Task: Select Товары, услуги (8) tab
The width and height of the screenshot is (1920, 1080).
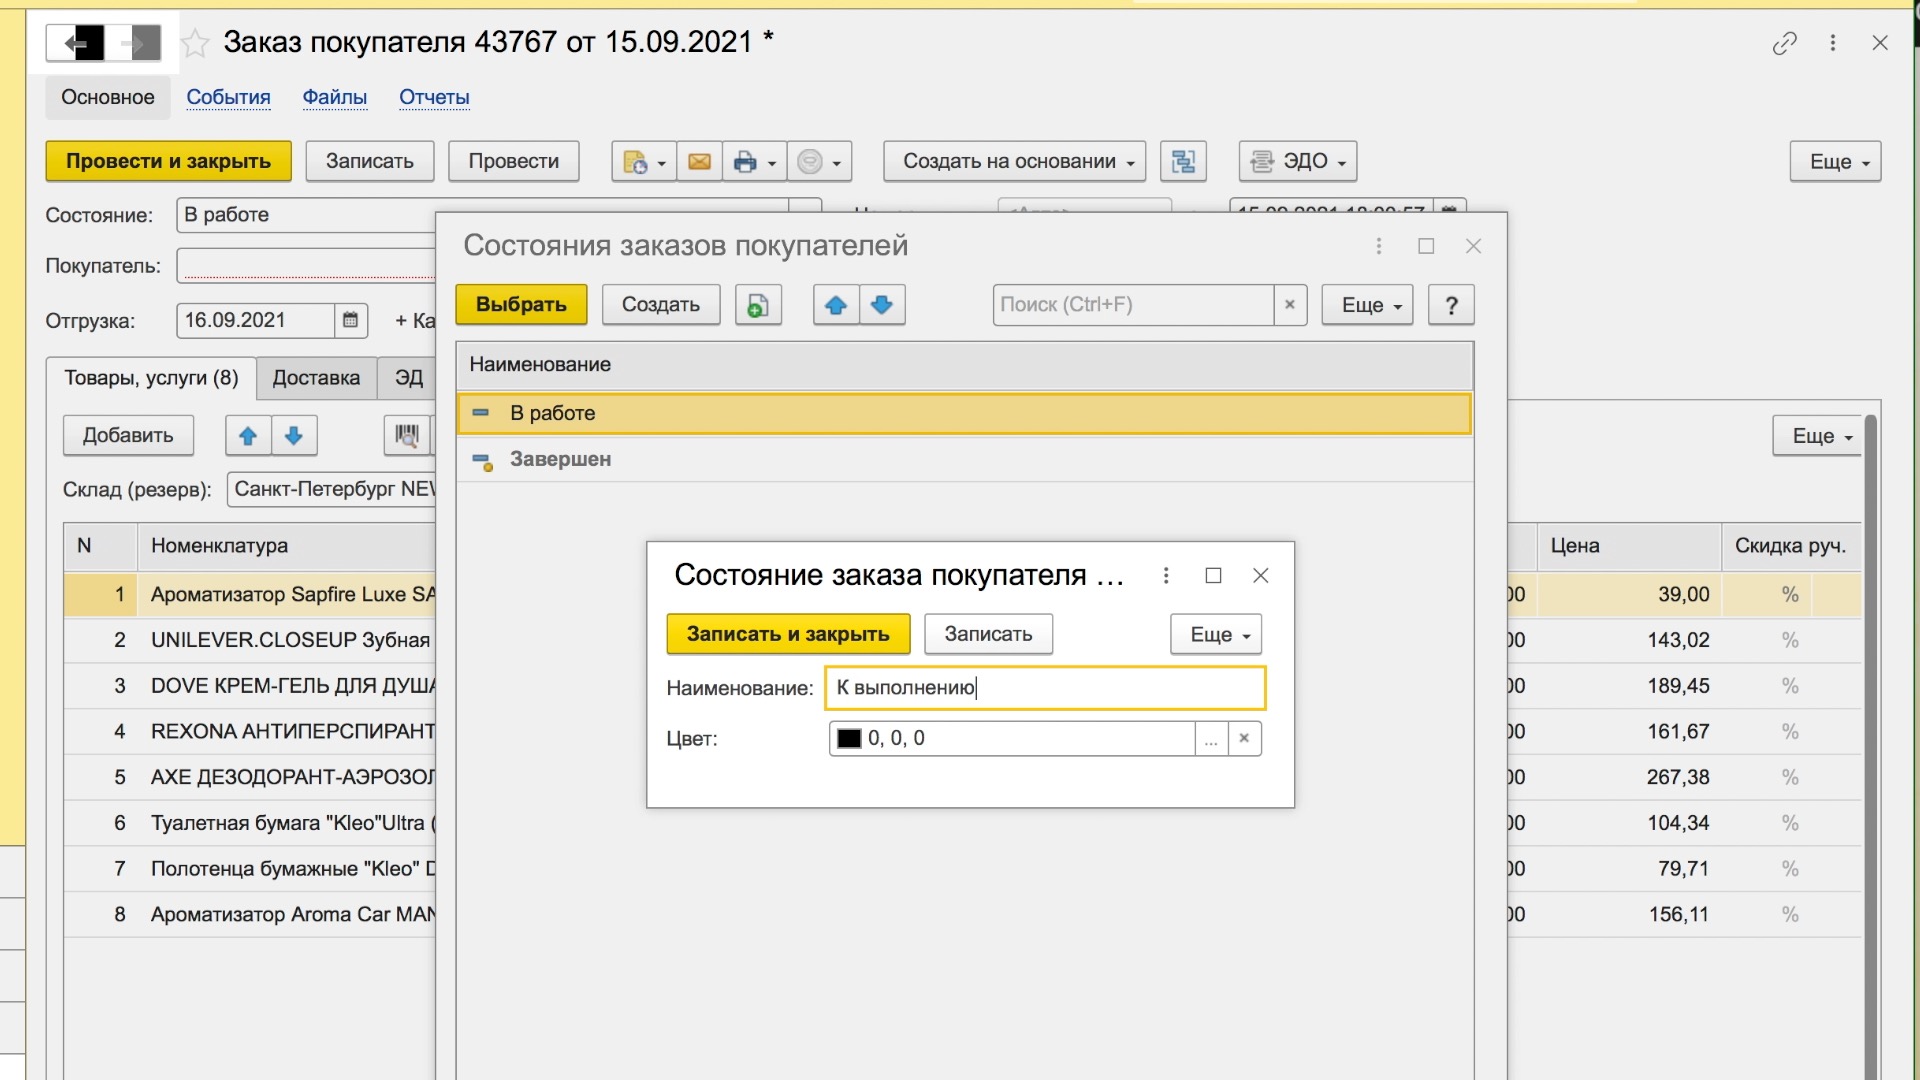Action: (151, 378)
